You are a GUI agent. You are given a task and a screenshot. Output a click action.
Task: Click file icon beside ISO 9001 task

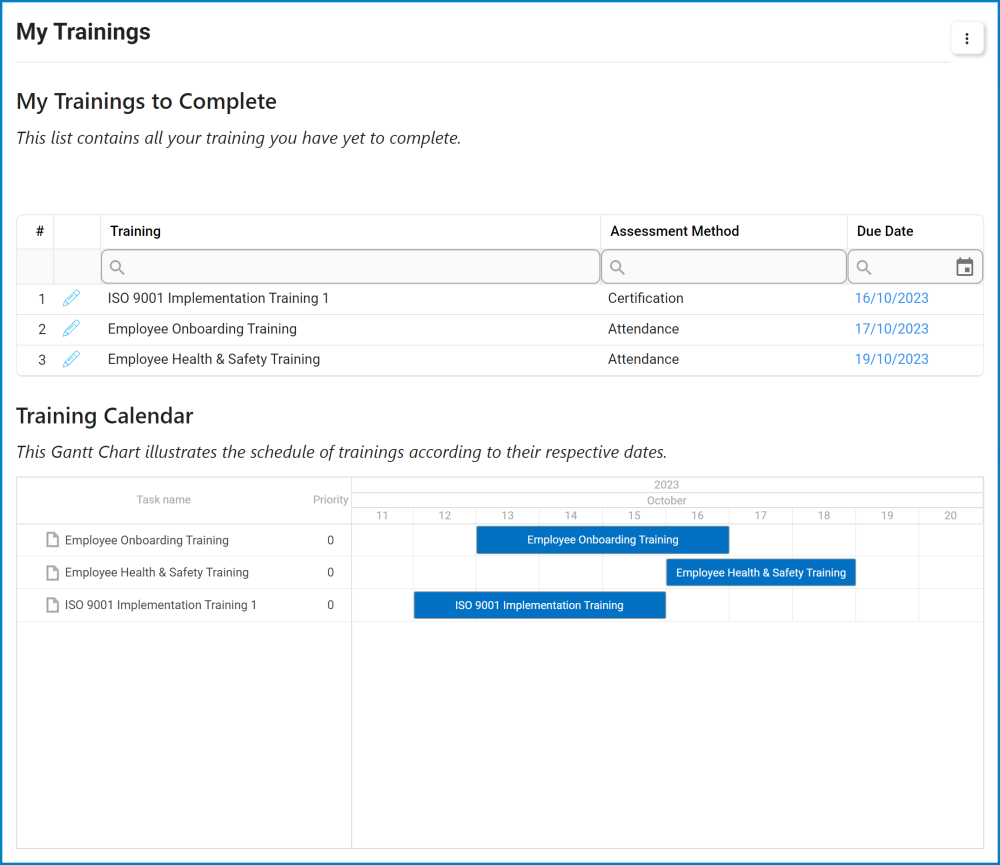[52, 605]
